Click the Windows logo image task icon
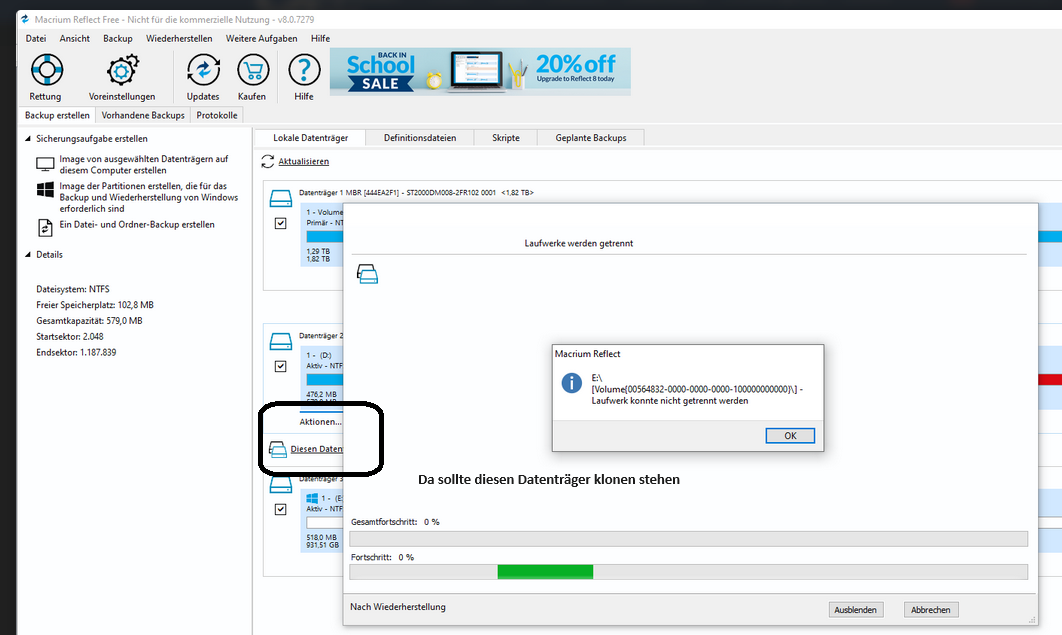Screen dimensions: 1062x635 point(45,190)
